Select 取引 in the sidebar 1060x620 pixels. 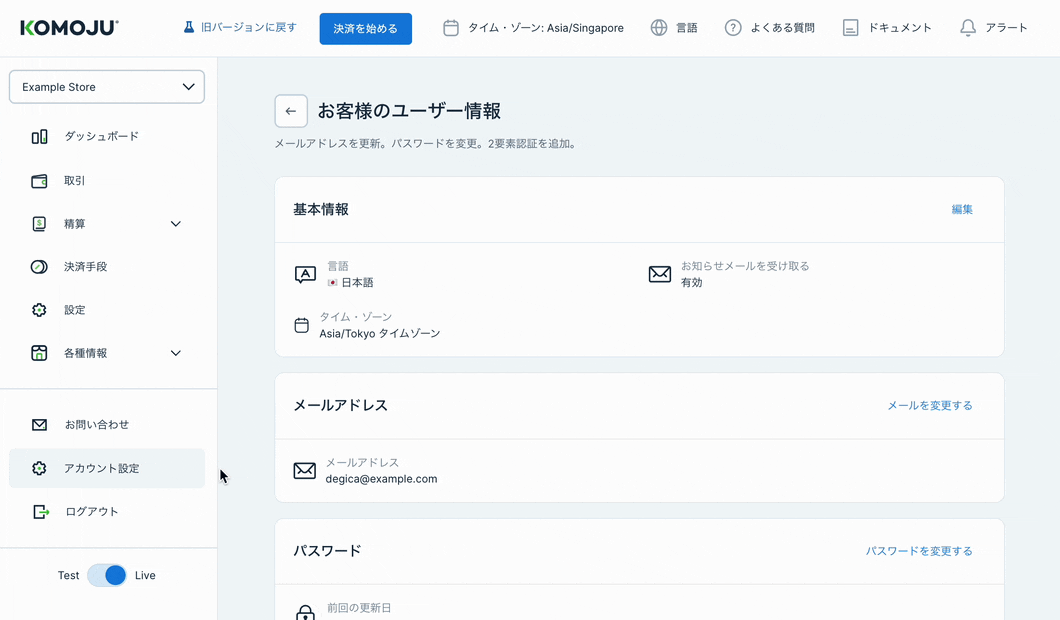75,181
